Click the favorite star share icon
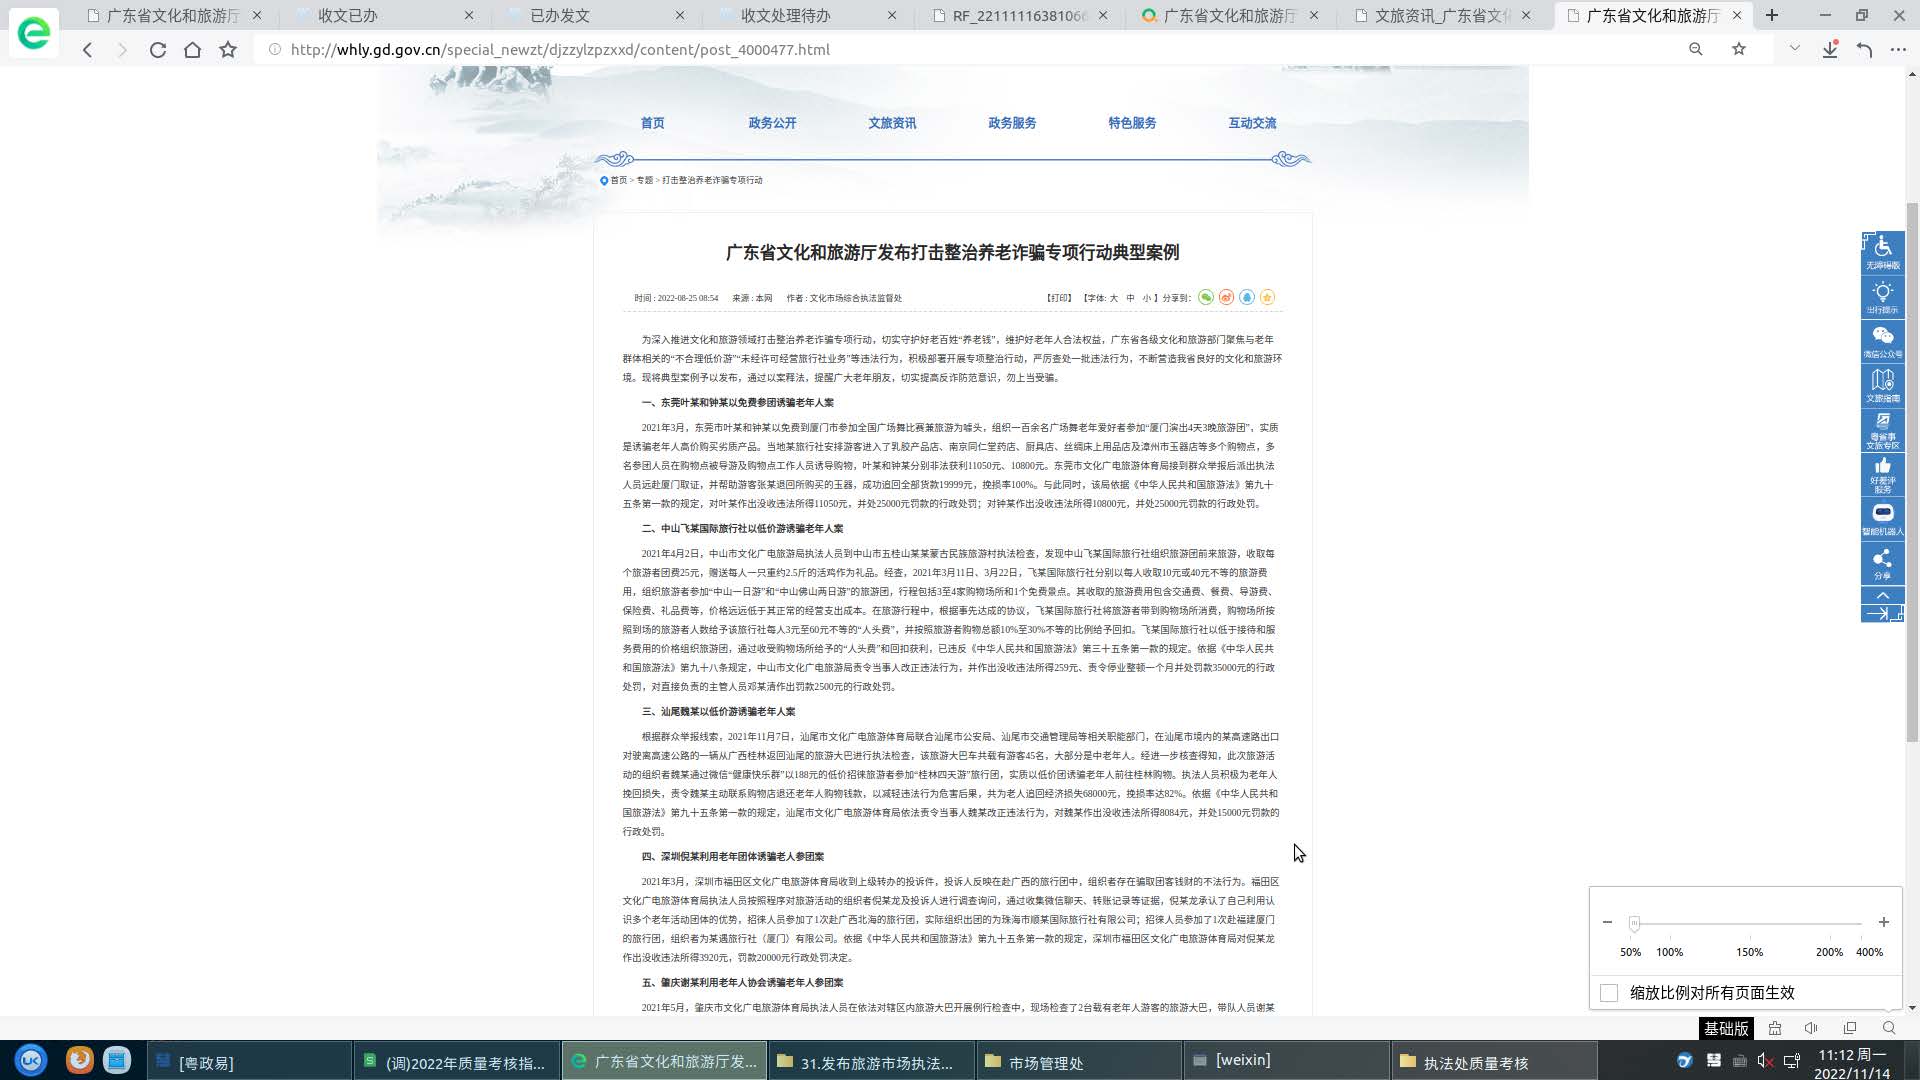Viewport: 1920px width, 1080px height. (1269, 297)
